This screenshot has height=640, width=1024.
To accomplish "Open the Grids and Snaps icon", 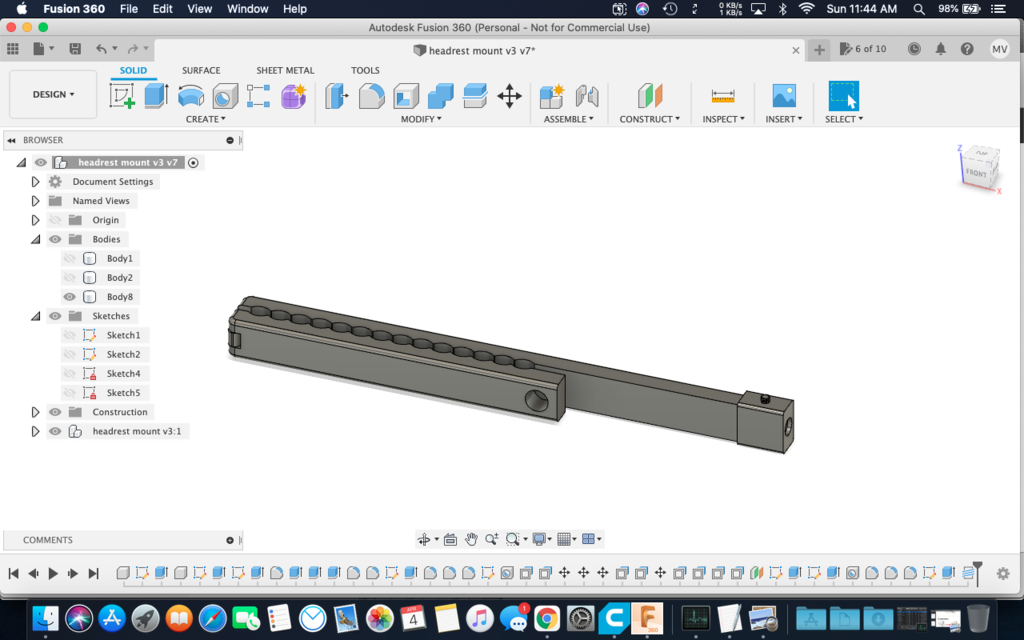I will (563, 539).
